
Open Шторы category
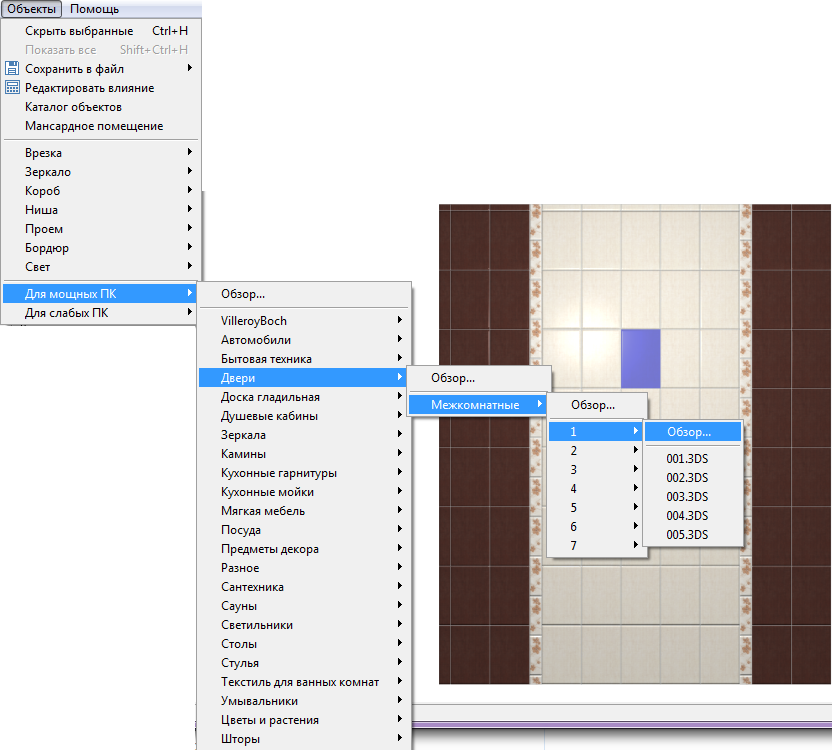(304, 739)
